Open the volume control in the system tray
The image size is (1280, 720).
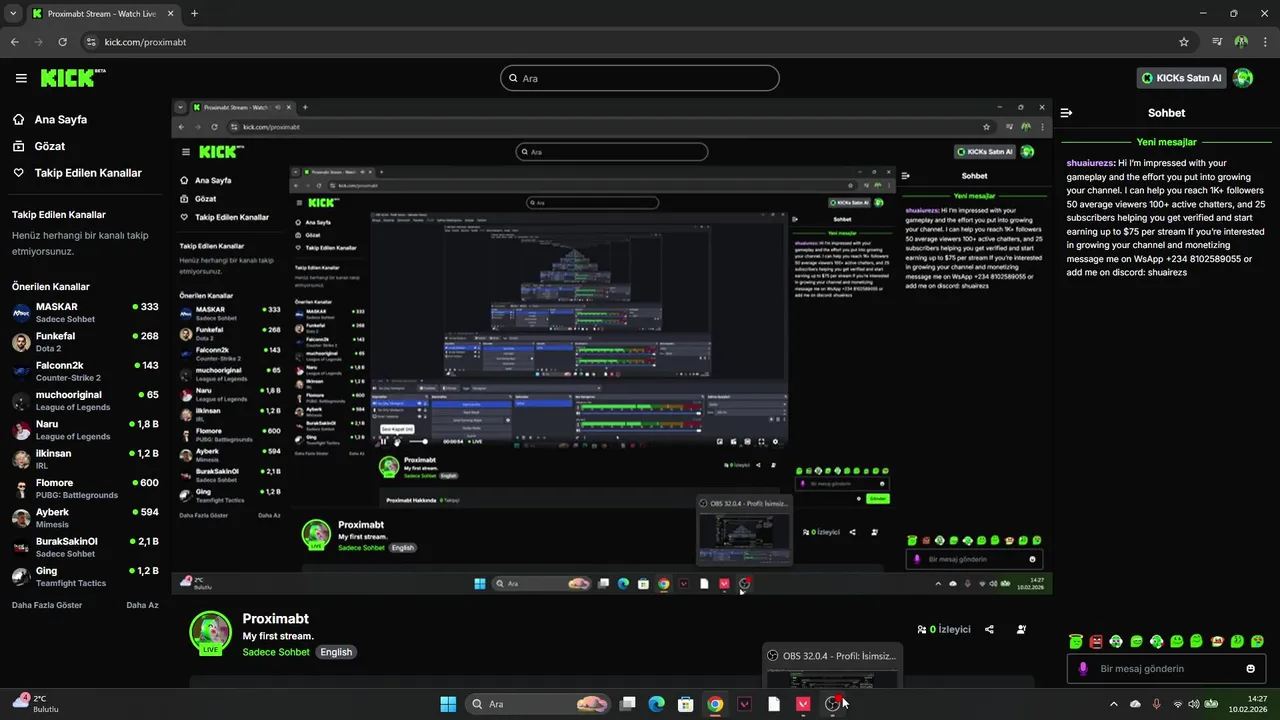pos(1194,704)
